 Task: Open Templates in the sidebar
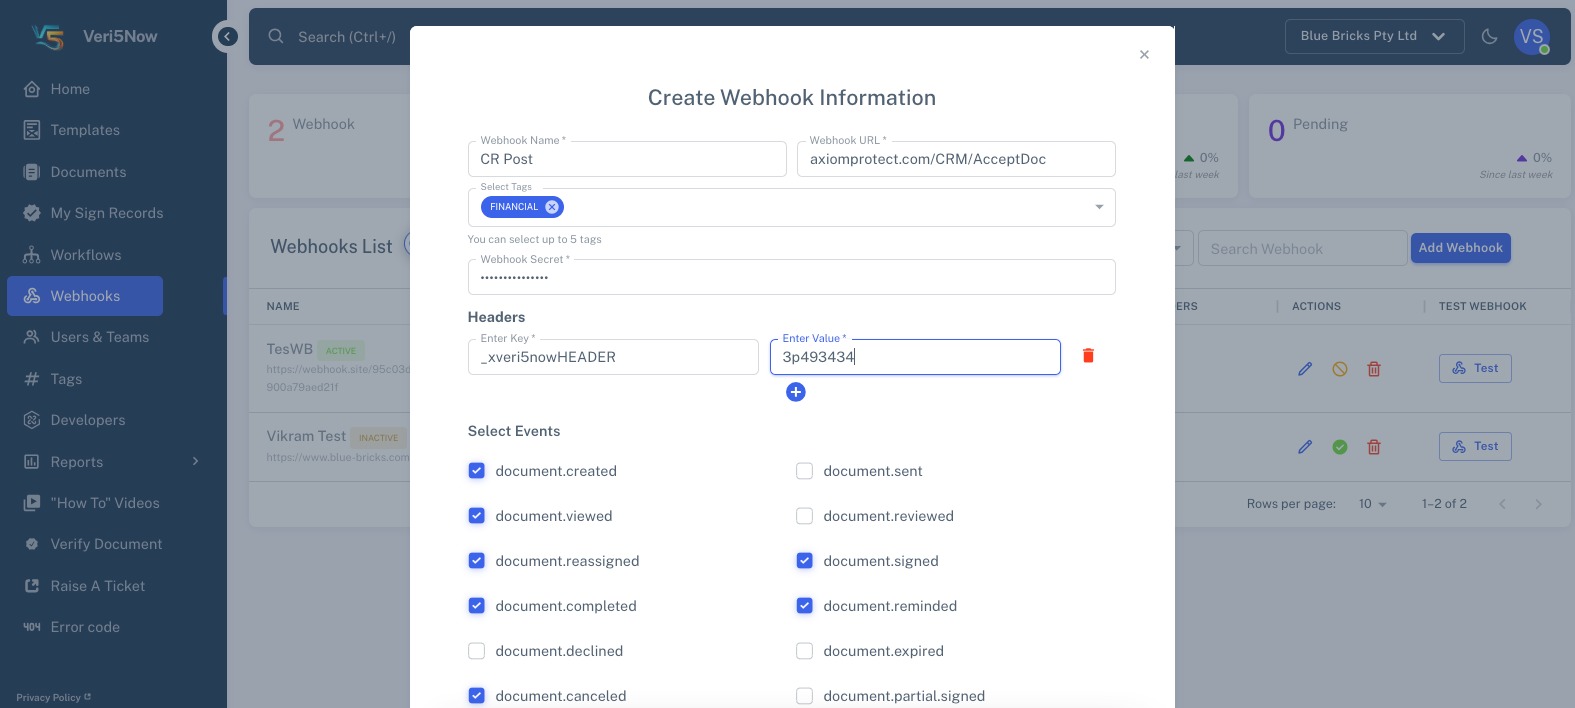click(x=85, y=130)
